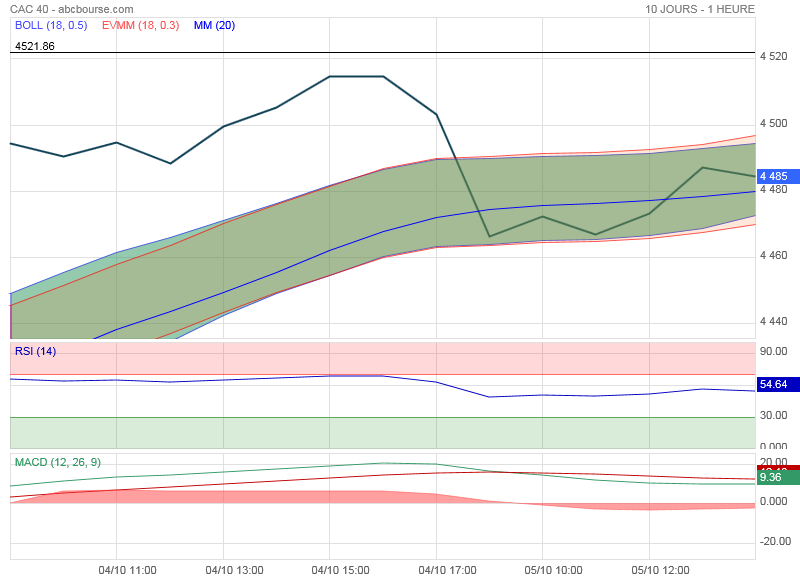The height and width of the screenshot is (580, 800).
Task: Select the MM (20) moving average label
Action: pos(214,25)
